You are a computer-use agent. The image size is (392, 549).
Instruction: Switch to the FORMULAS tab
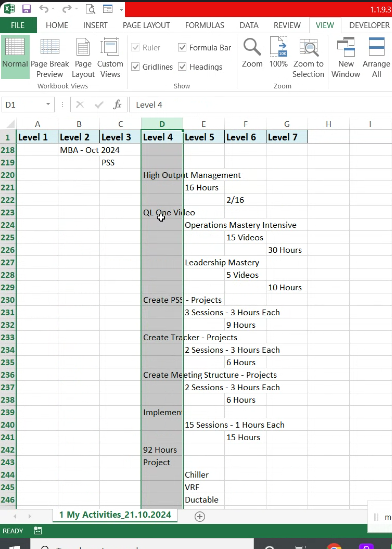(x=205, y=25)
